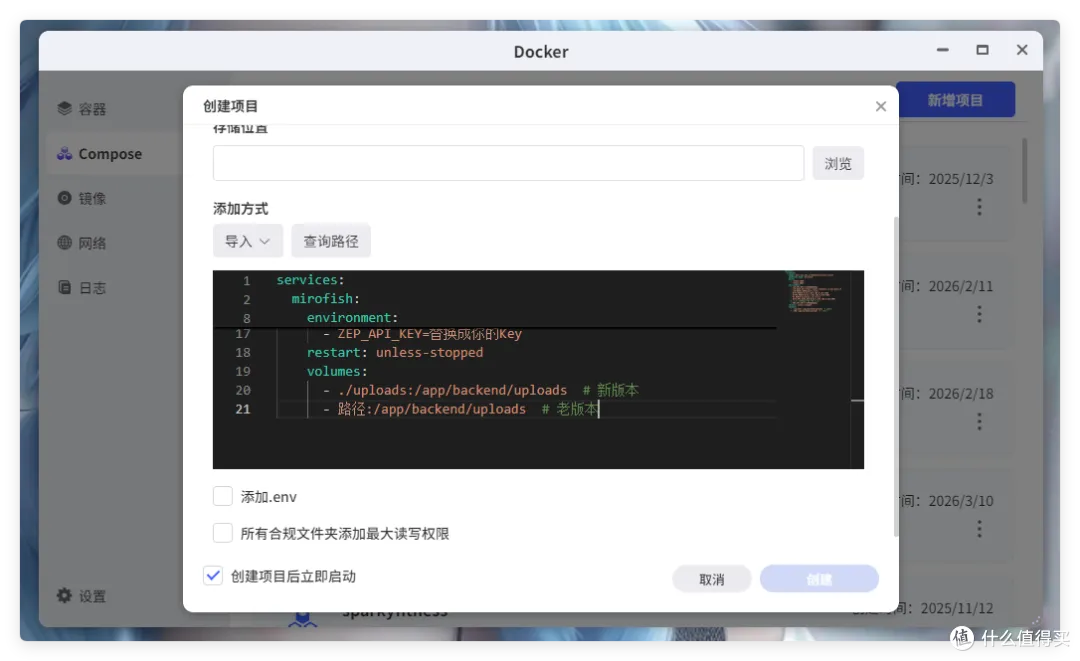Open more menu for 2025/12/3 project
This screenshot has height=661, width=1080.
(x=979, y=207)
